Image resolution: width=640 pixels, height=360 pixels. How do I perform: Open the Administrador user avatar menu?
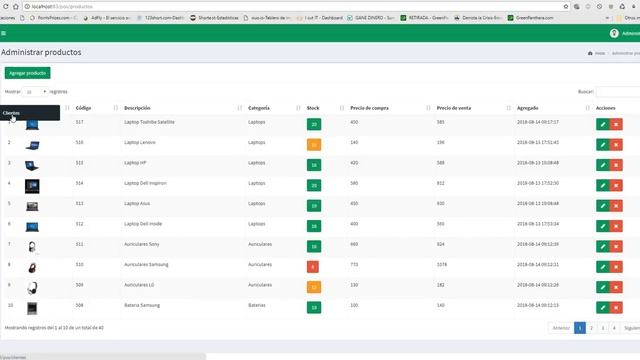[x=614, y=33]
